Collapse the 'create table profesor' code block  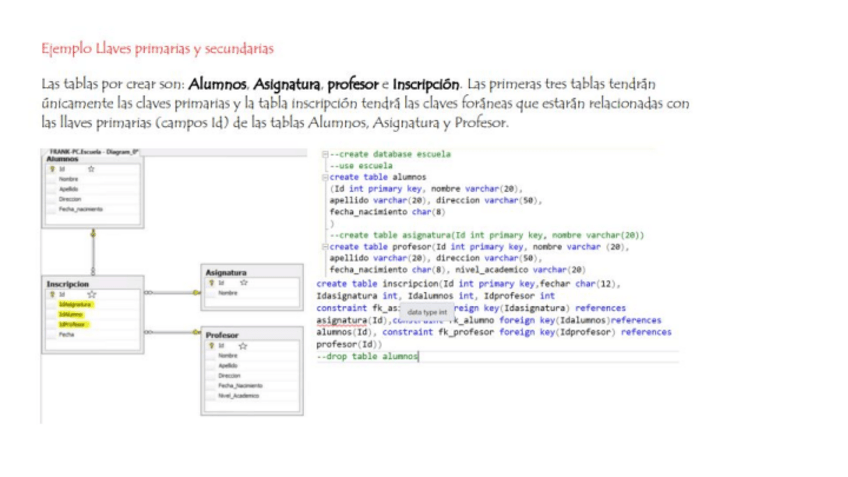click(325, 247)
